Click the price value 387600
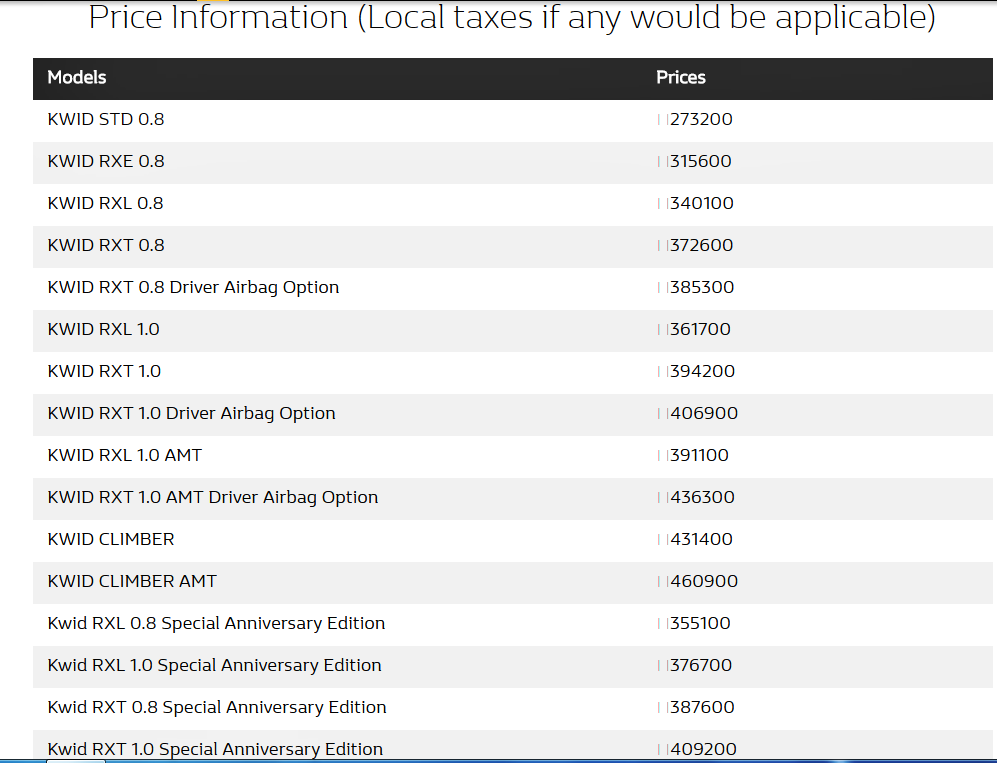Image resolution: width=997 pixels, height=763 pixels. 703,706
